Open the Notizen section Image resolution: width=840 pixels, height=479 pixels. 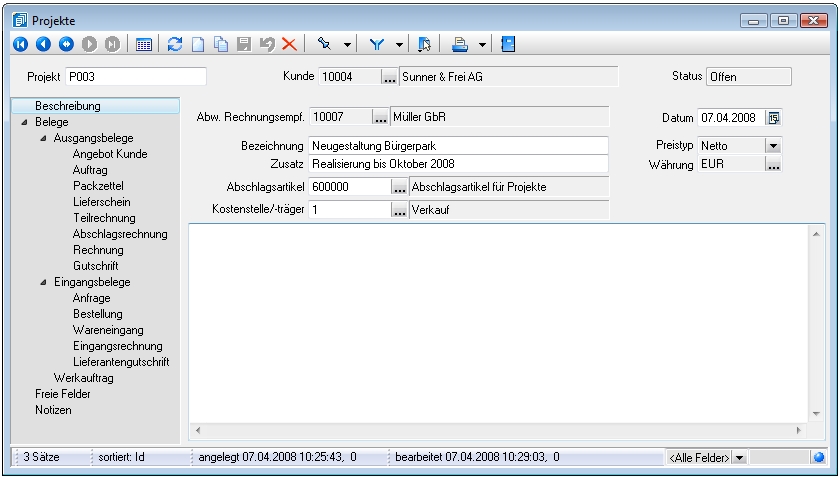click(x=53, y=410)
